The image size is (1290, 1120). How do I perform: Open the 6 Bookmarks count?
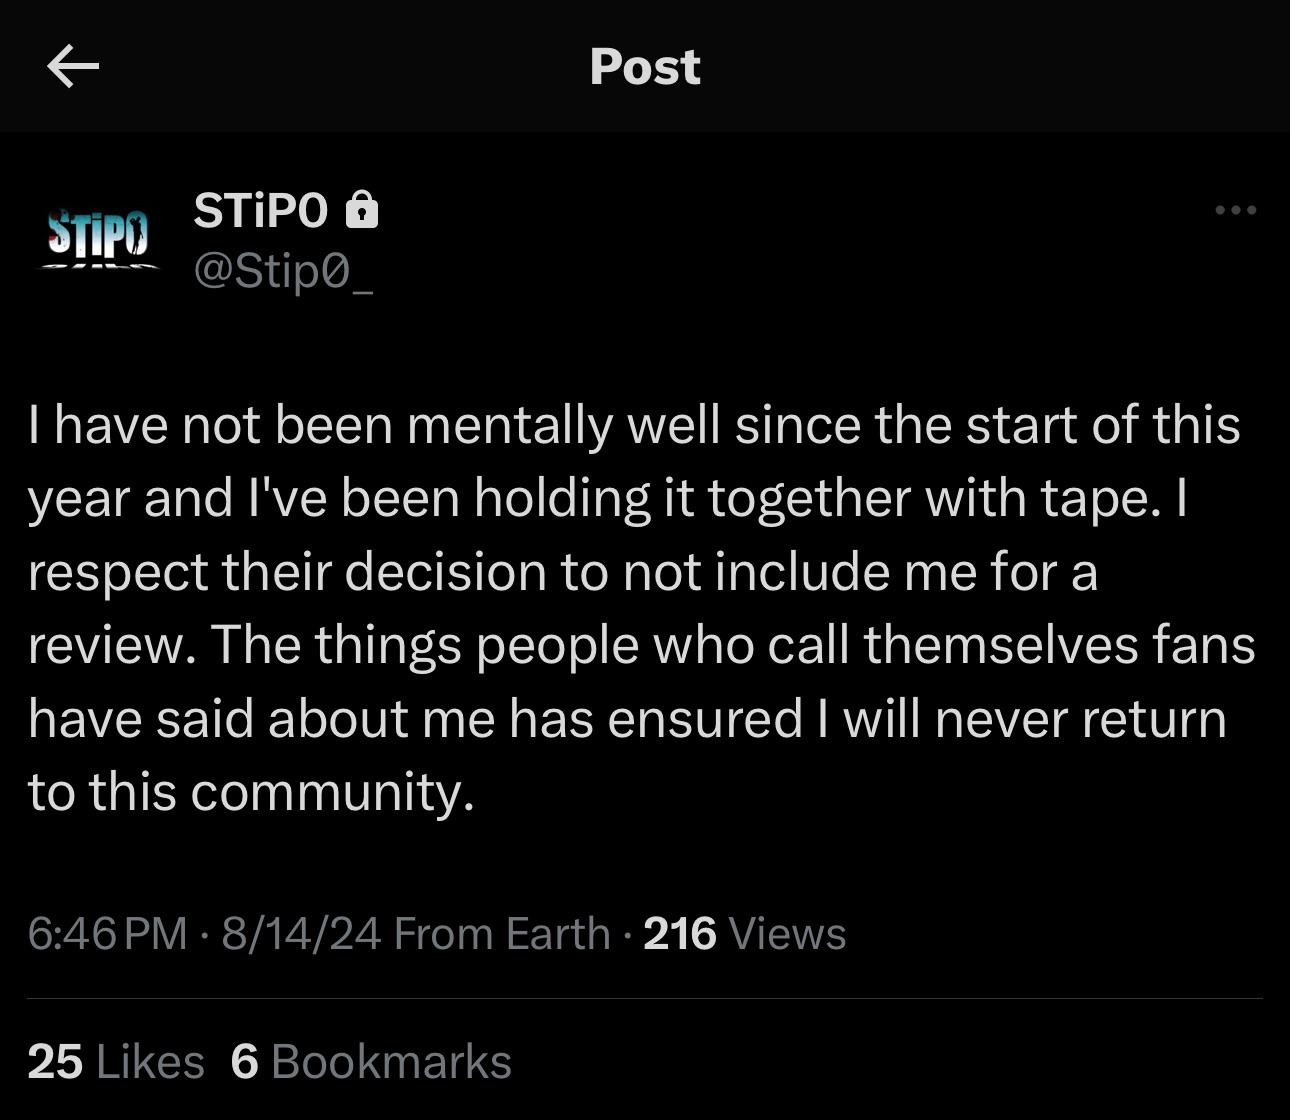click(x=371, y=1061)
